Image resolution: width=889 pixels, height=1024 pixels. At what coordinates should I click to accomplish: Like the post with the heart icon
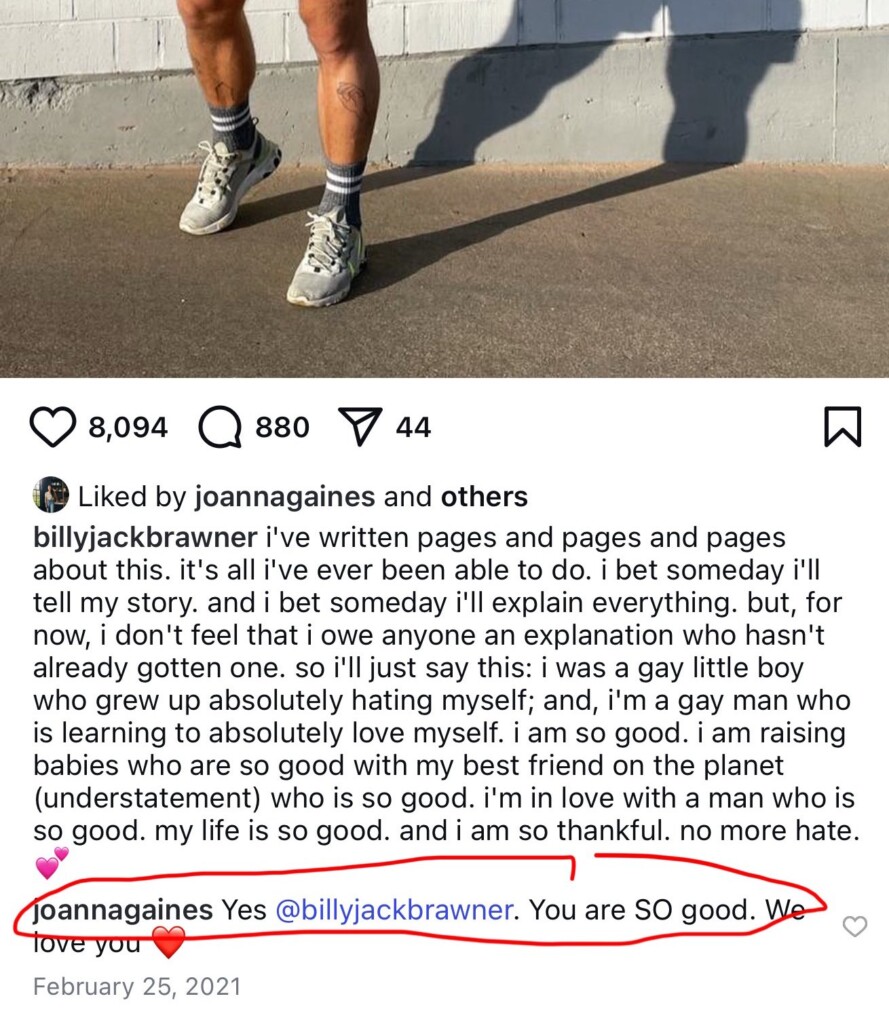[53, 427]
